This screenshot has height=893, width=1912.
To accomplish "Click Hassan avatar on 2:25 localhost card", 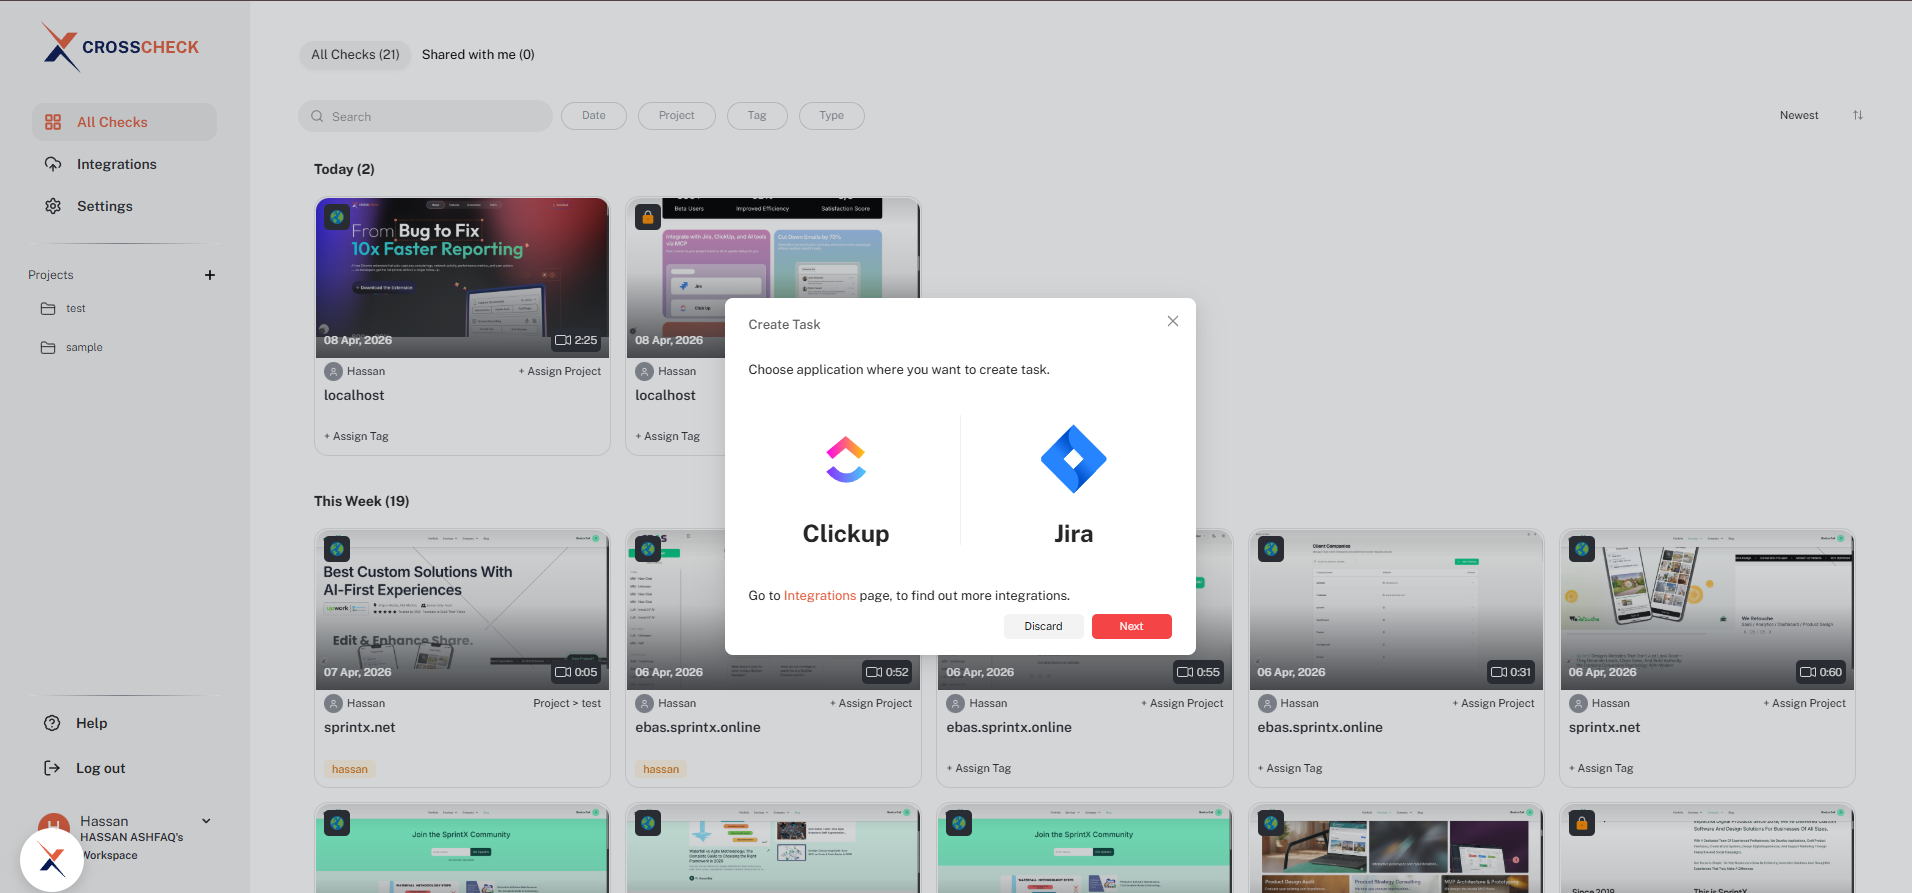I will click(334, 371).
